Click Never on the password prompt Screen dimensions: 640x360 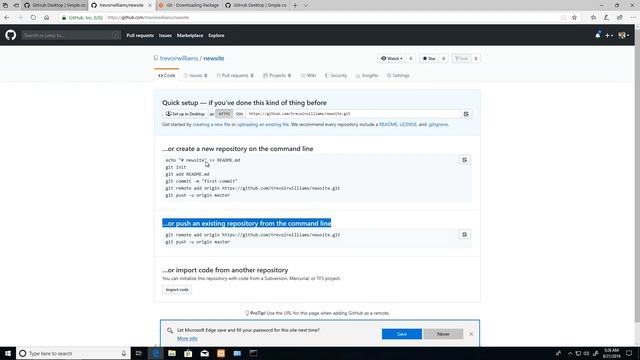tap(443, 334)
